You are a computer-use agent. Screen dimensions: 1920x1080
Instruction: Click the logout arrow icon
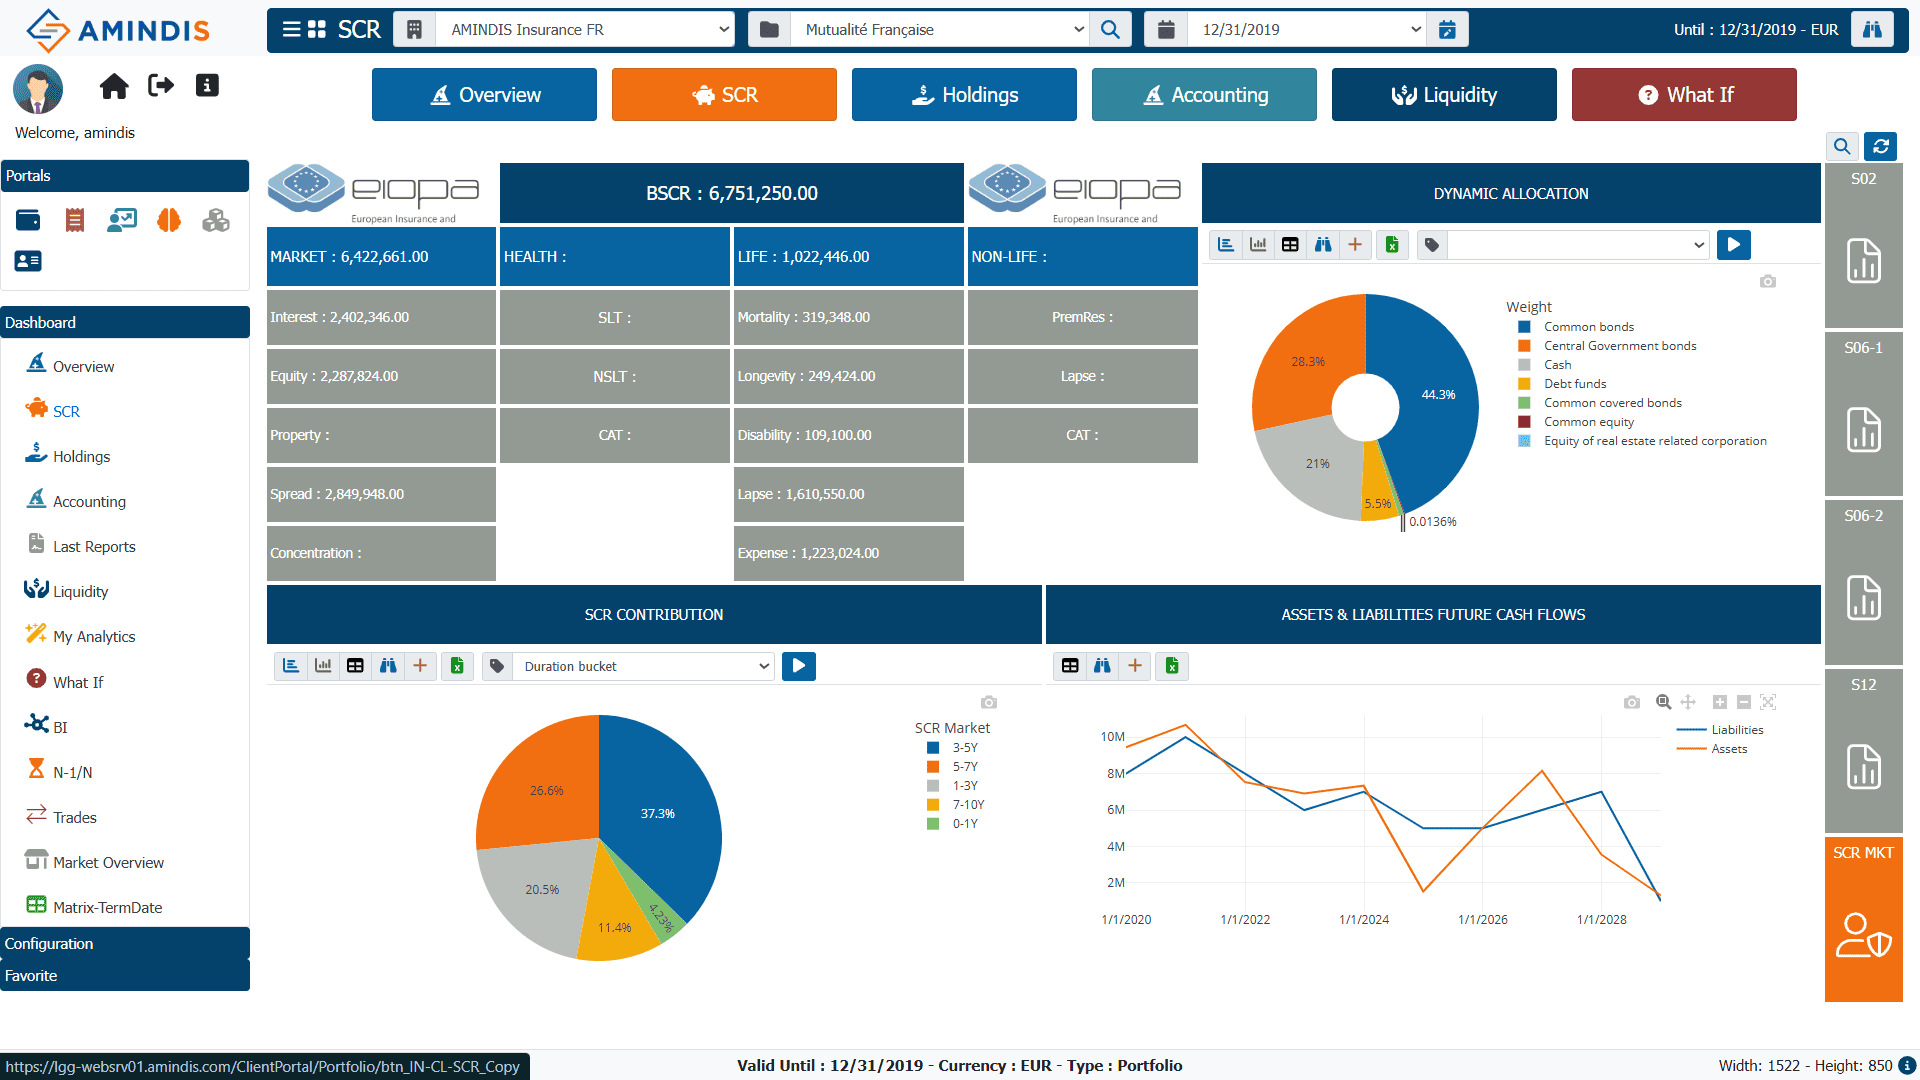(x=161, y=86)
